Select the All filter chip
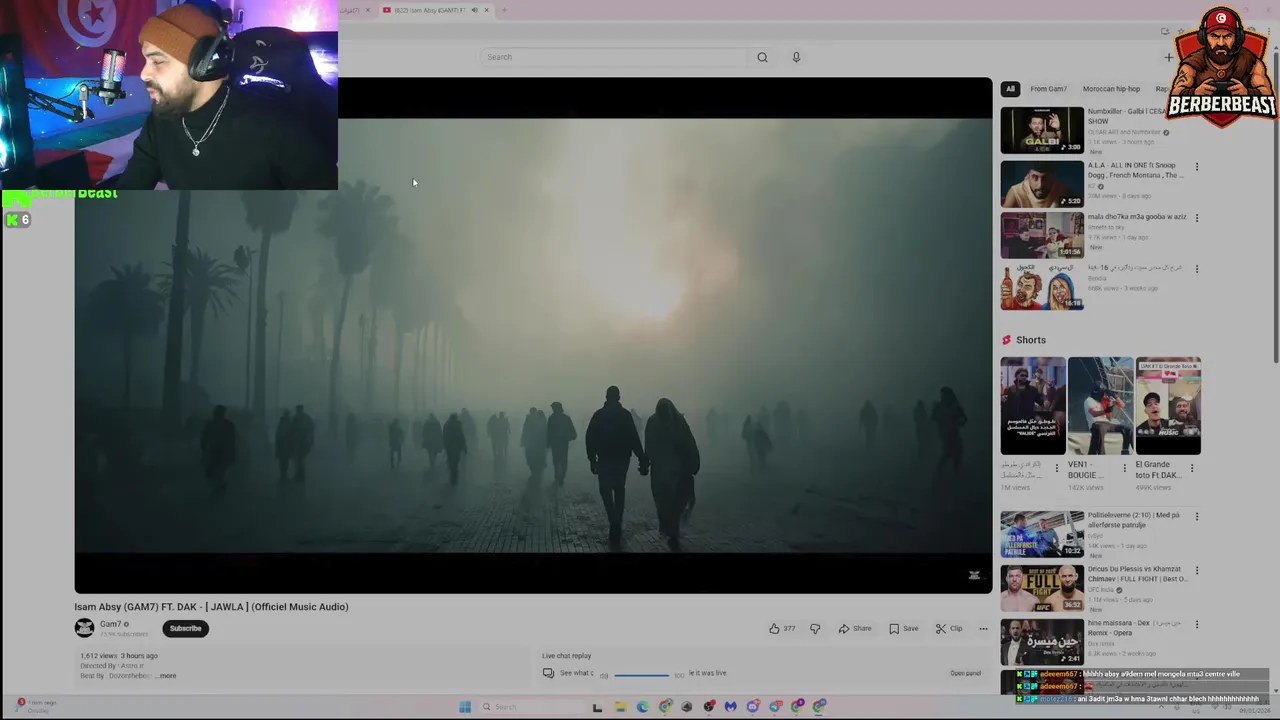This screenshot has height=720, width=1280. click(x=1010, y=89)
